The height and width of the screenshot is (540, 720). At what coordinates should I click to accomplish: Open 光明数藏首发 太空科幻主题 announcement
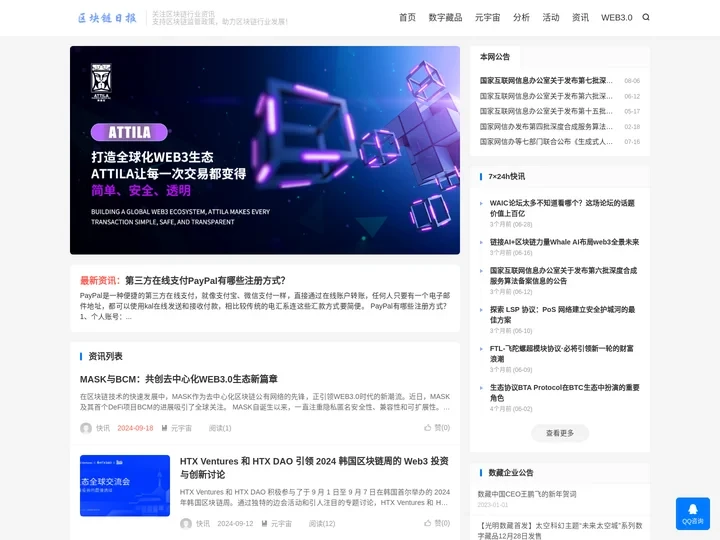[x=560, y=530]
